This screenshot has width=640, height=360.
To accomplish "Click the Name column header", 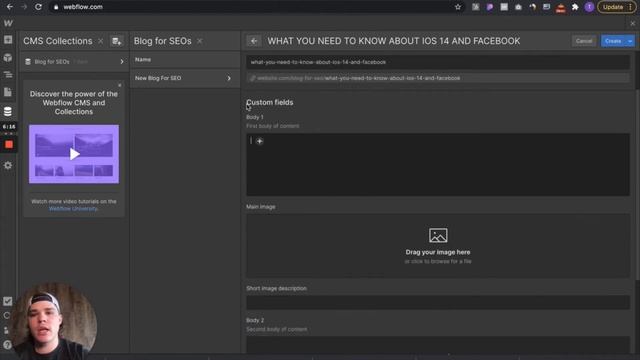I will coord(143,60).
